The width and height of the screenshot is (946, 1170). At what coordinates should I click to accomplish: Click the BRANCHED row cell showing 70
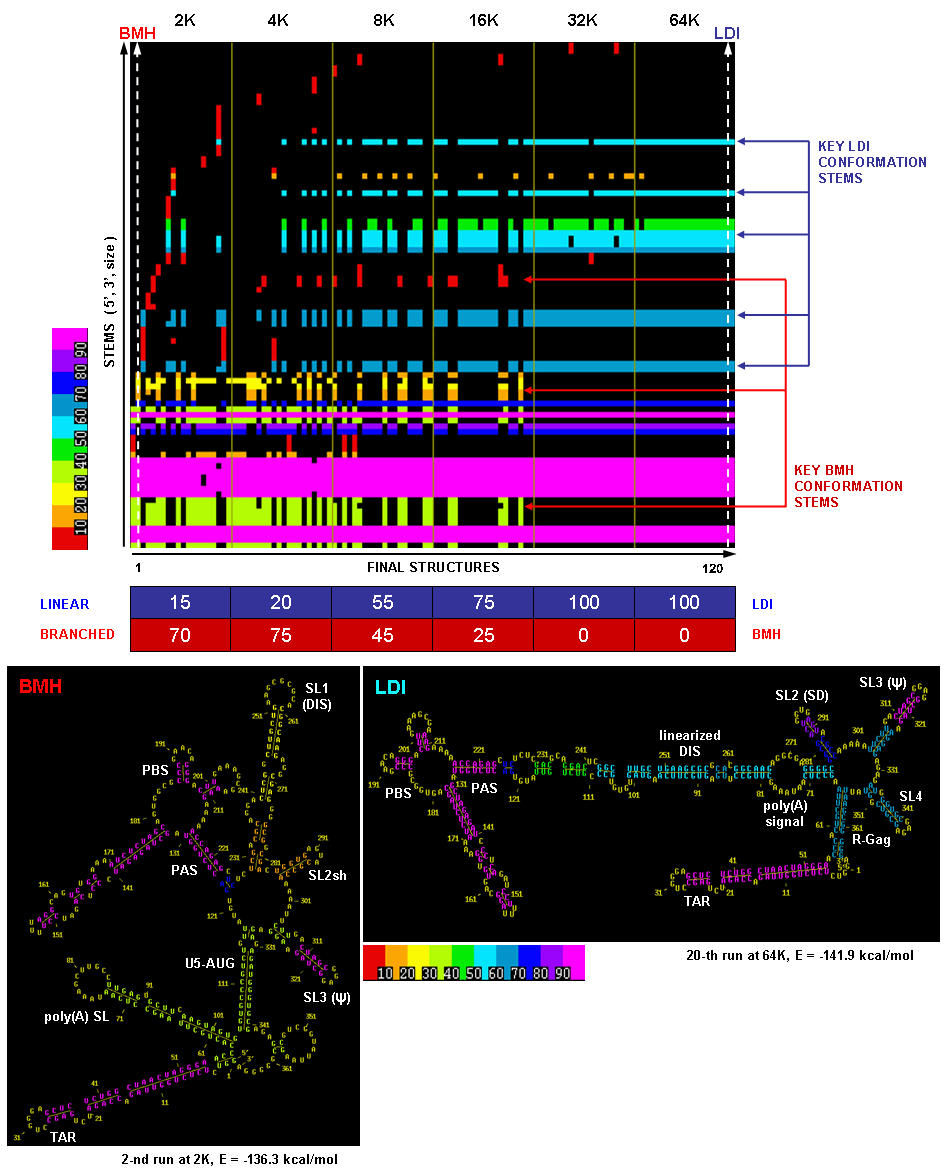tap(180, 634)
